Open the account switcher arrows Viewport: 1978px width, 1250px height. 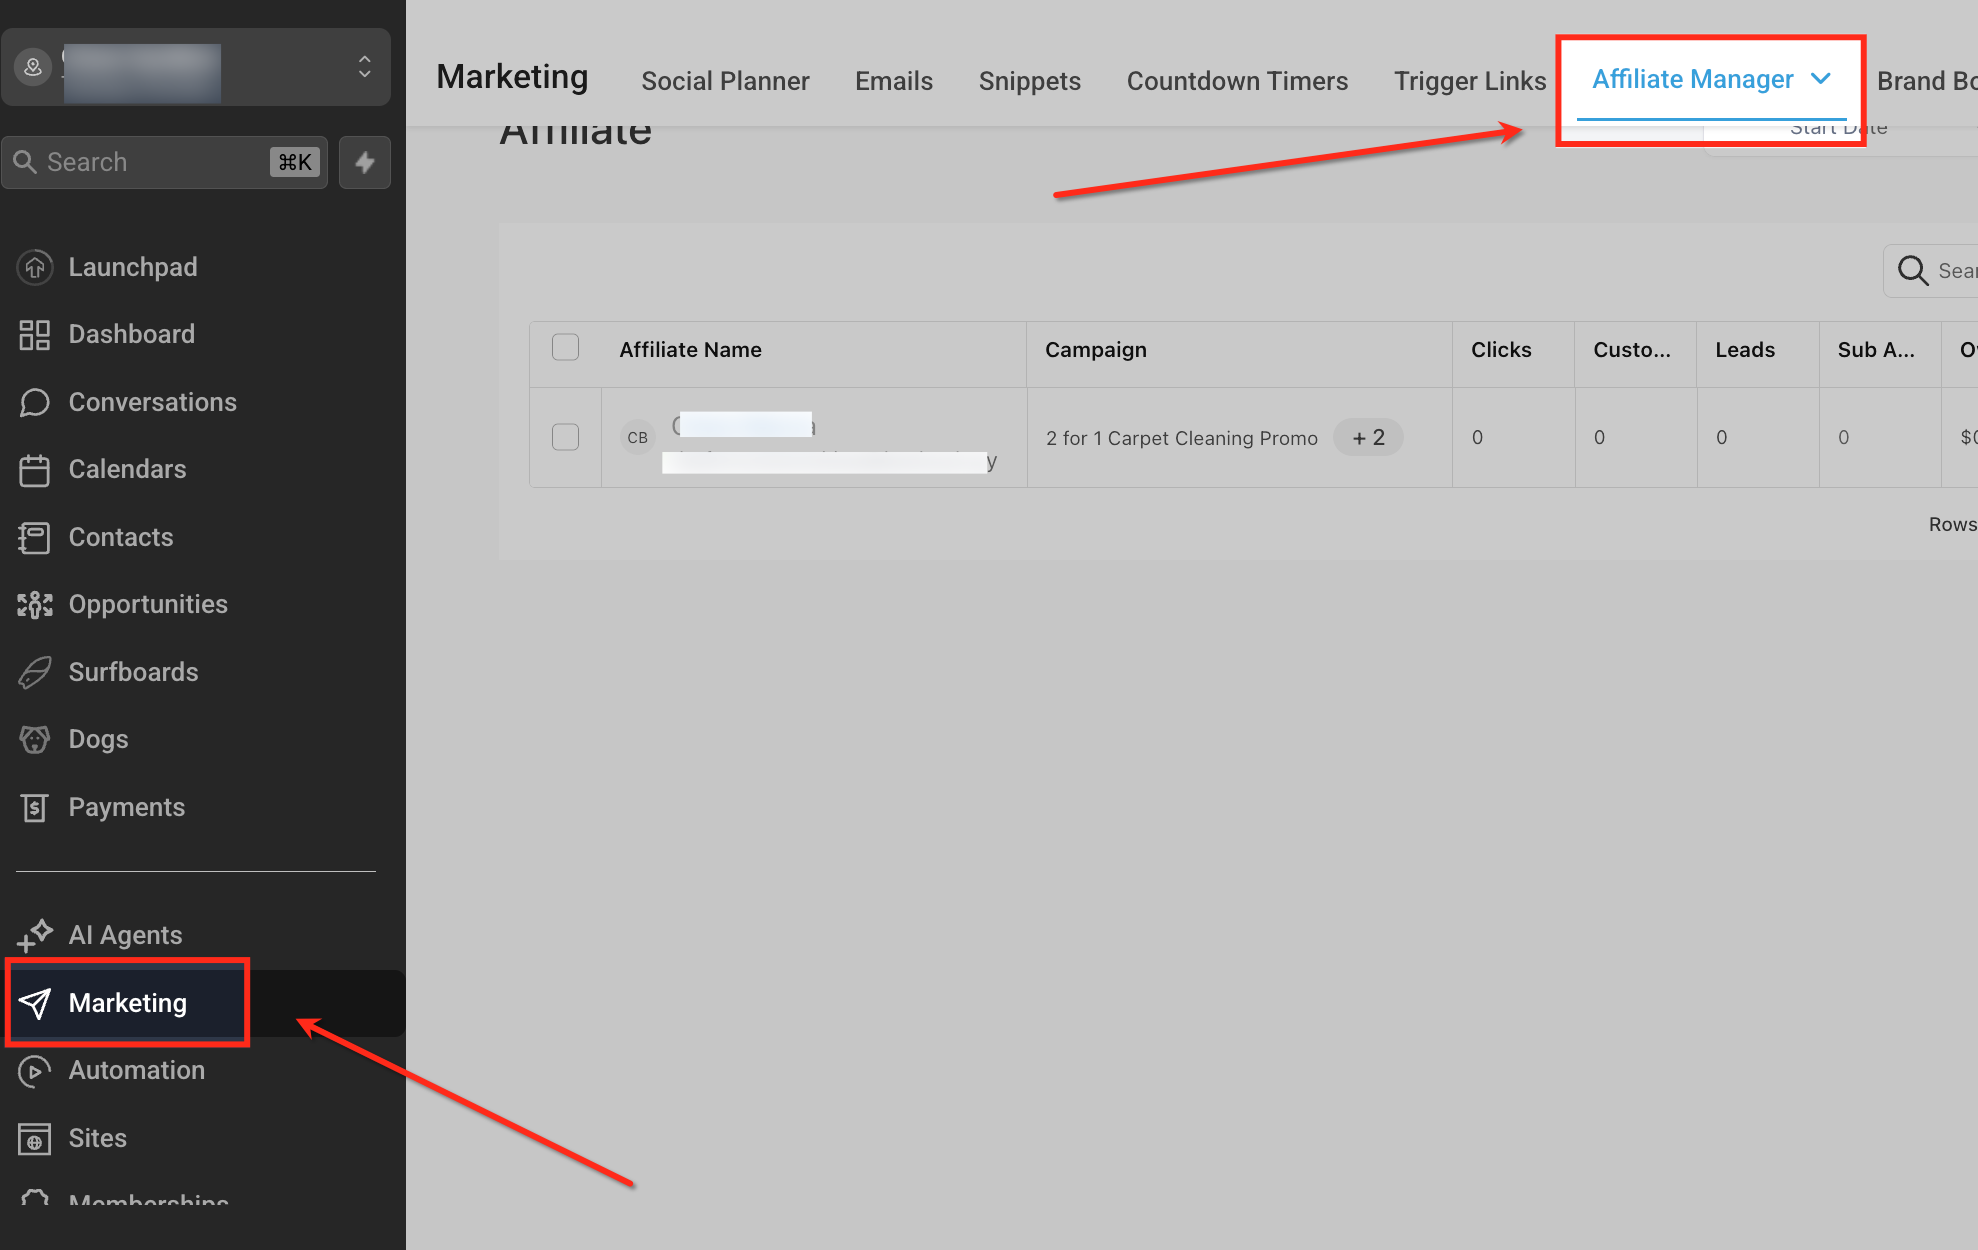point(365,67)
